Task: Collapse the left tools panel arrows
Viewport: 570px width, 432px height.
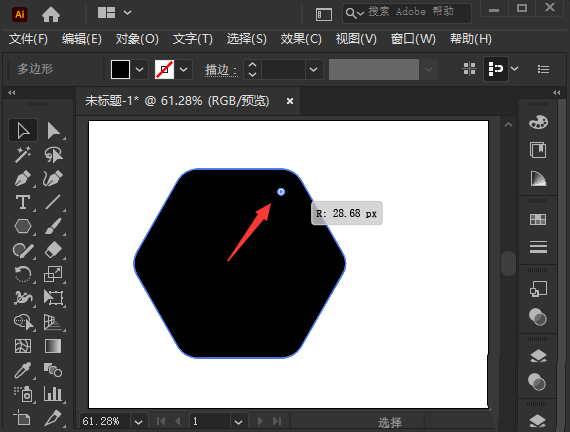Action: pyautogui.click(x=12, y=93)
